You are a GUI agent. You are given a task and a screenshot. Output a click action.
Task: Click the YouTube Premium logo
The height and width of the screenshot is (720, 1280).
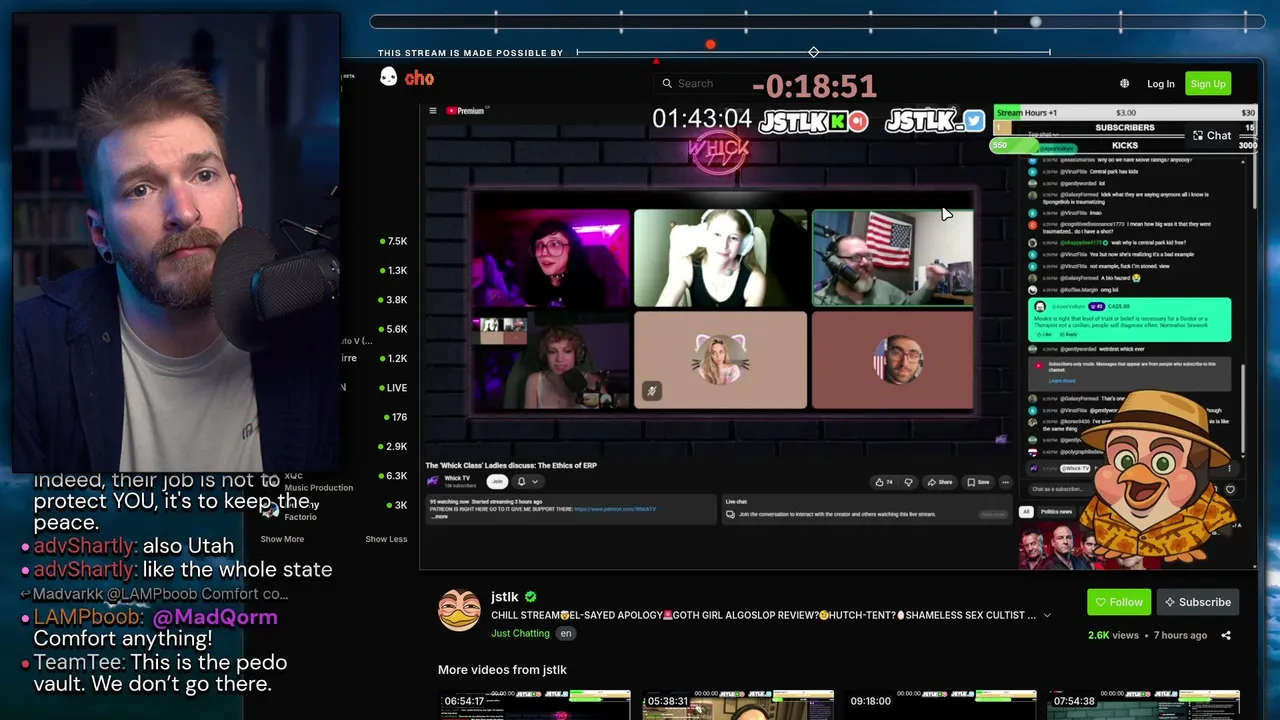coord(465,111)
